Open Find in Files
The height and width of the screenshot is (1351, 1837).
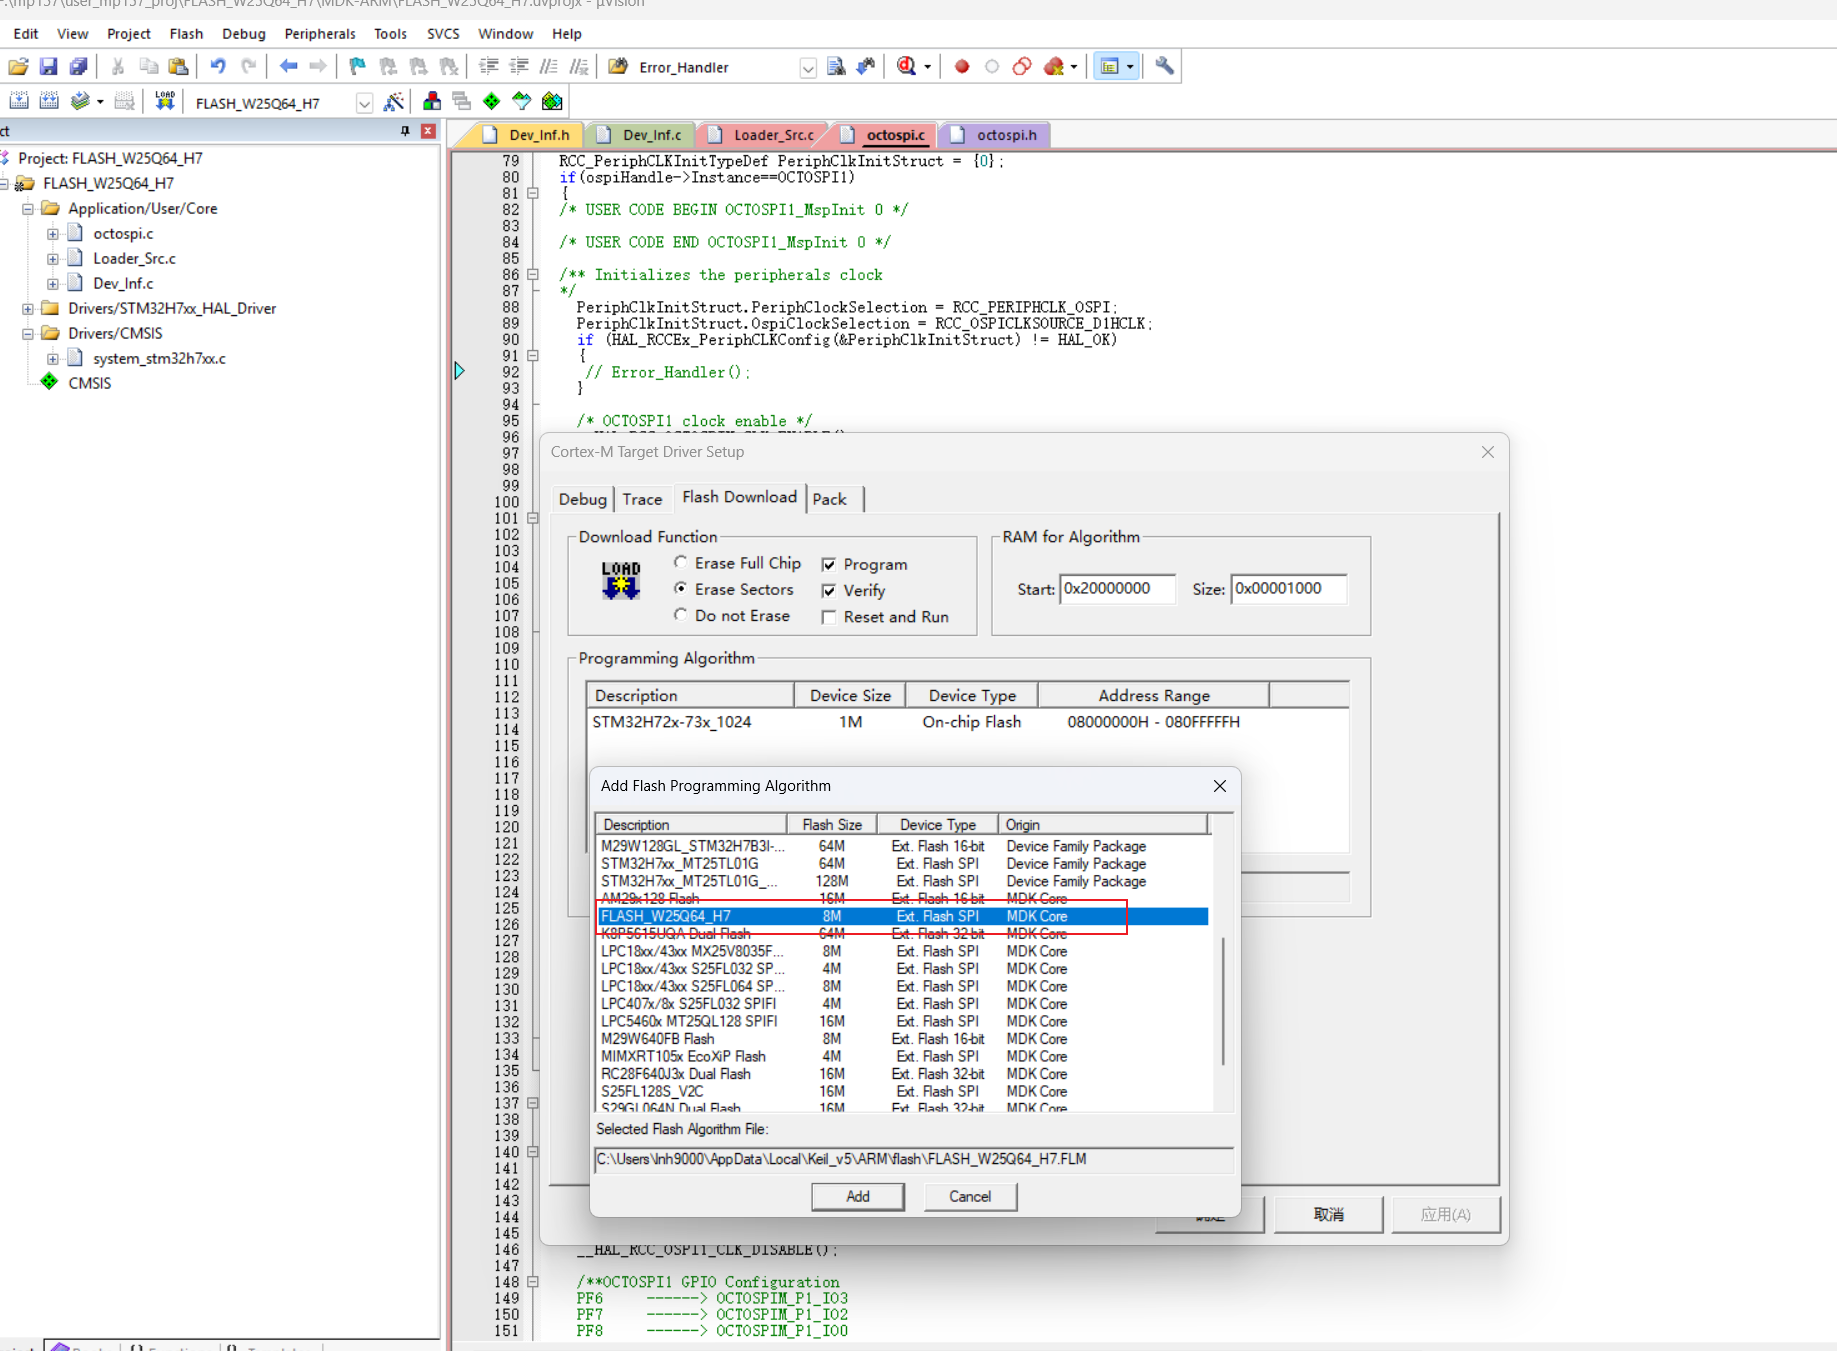click(618, 67)
